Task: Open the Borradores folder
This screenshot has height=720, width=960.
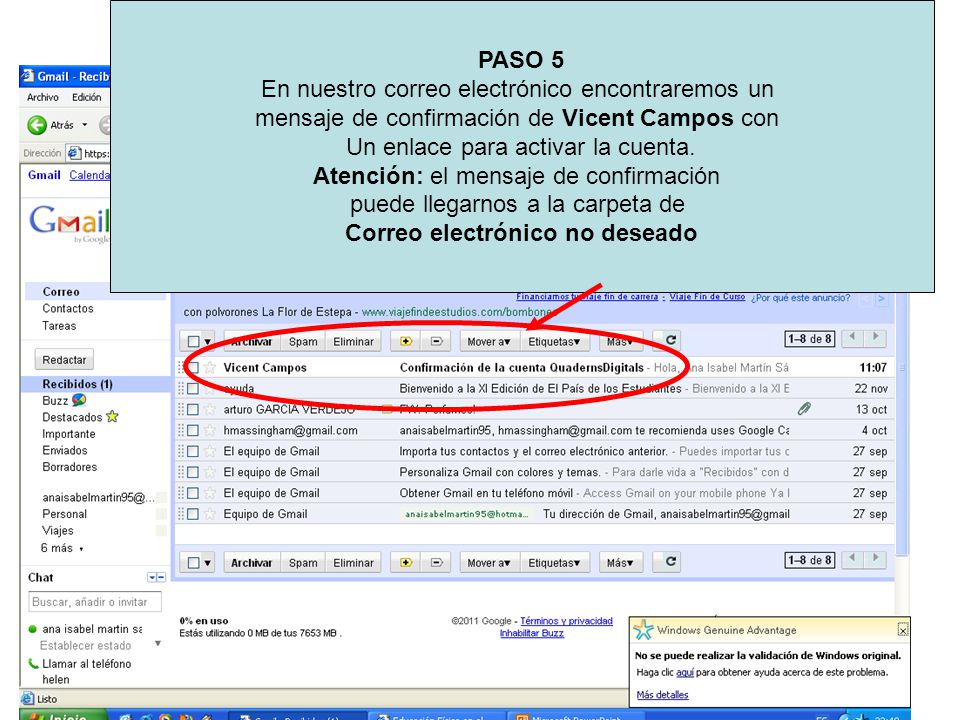Action: [x=70, y=467]
